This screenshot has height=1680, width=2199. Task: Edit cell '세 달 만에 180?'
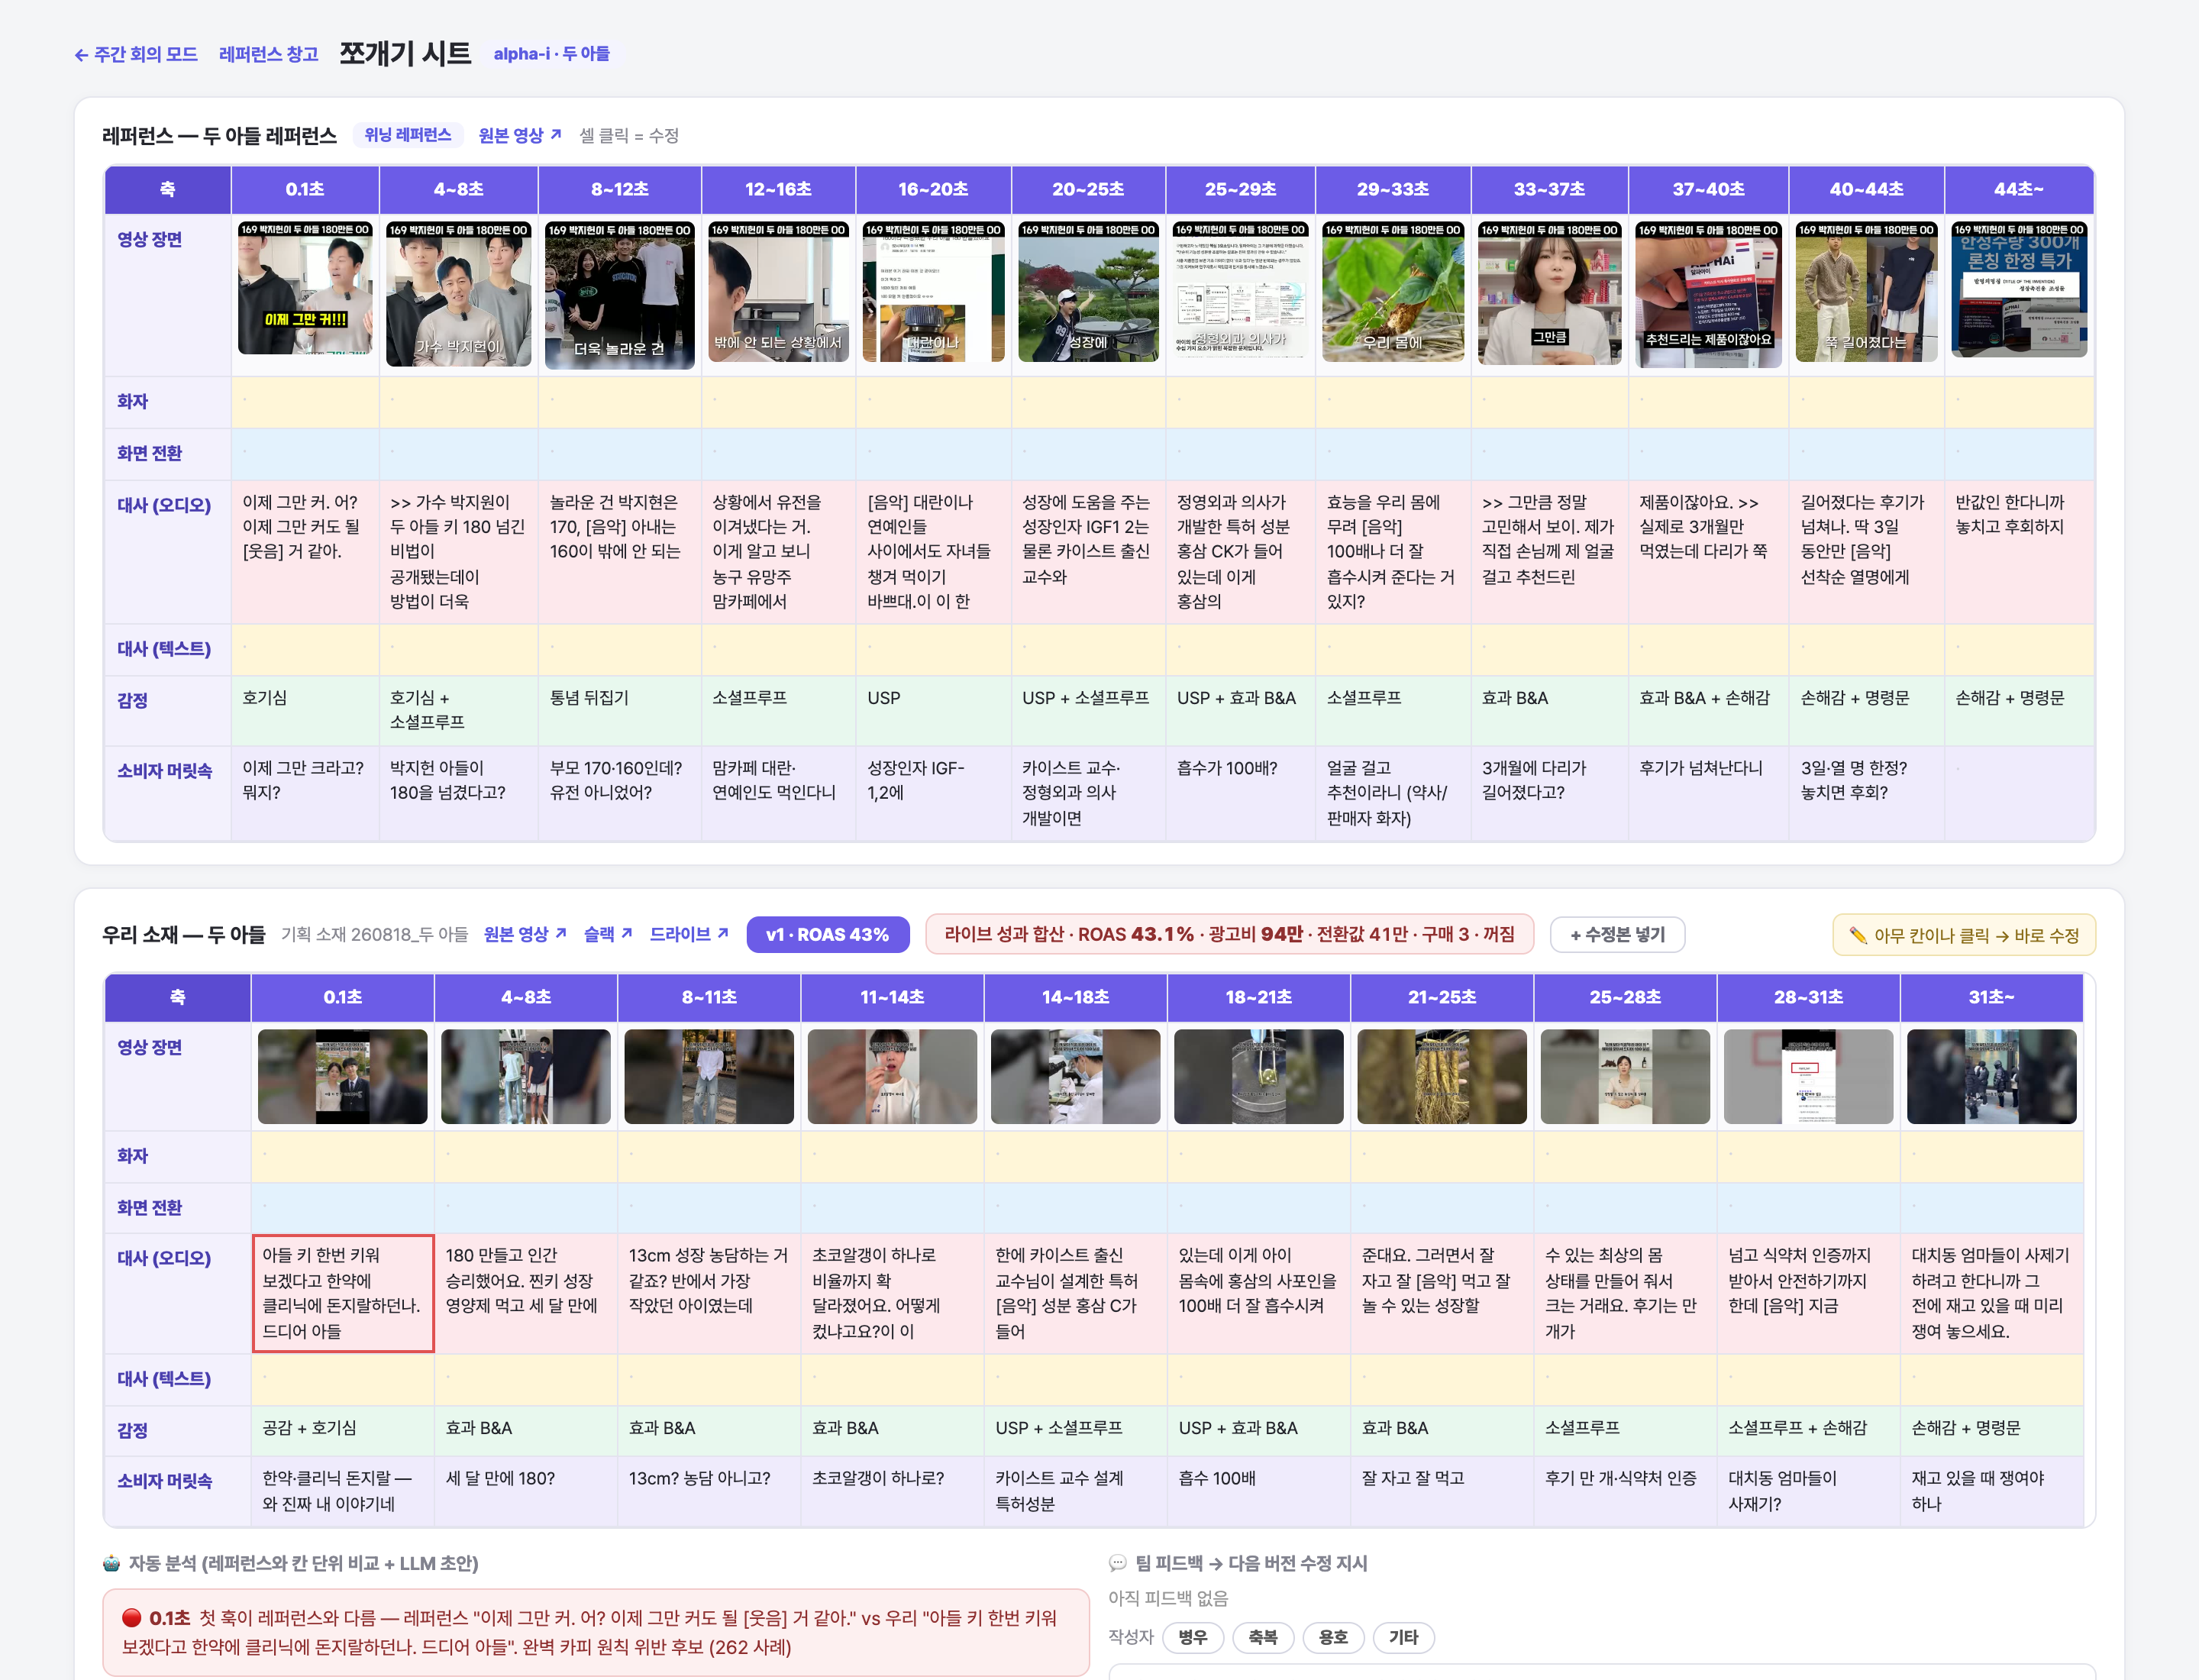click(x=526, y=1491)
